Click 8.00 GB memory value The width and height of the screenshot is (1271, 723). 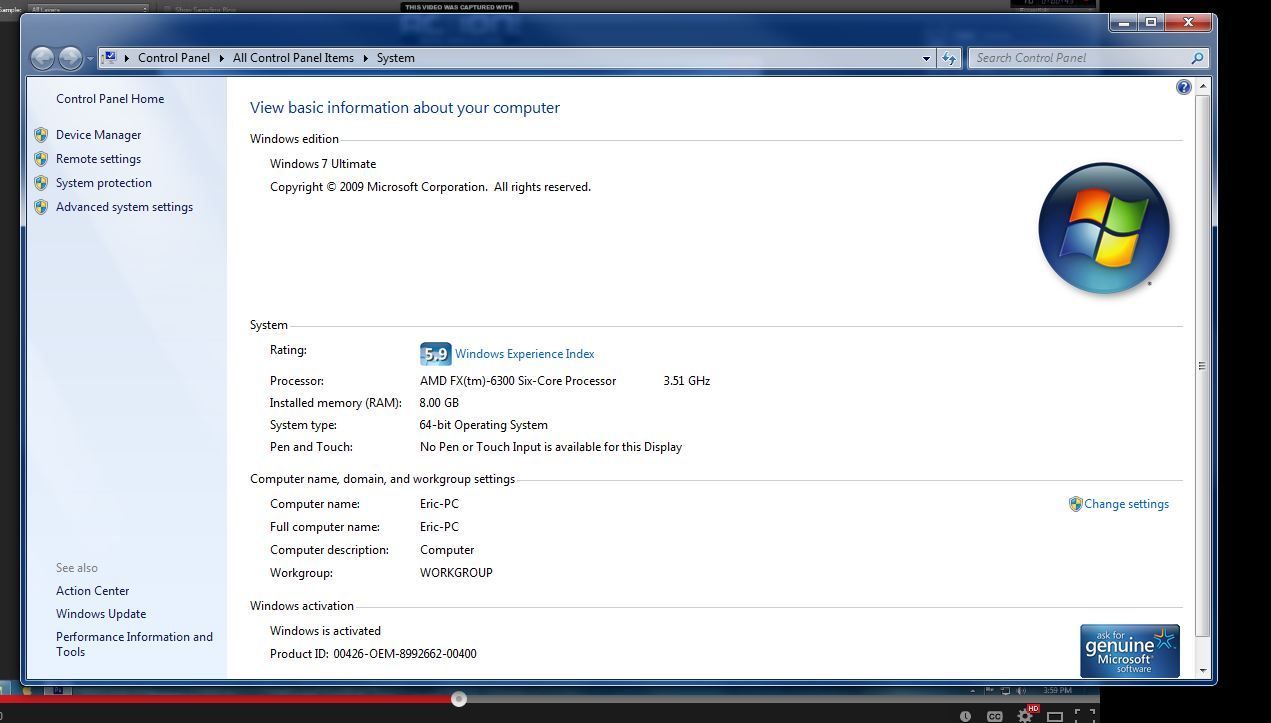(439, 403)
